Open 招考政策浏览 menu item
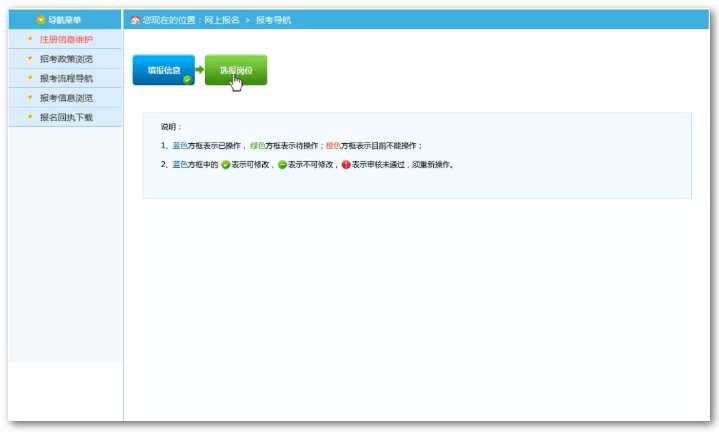719x432 pixels. click(x=66, y=59)
